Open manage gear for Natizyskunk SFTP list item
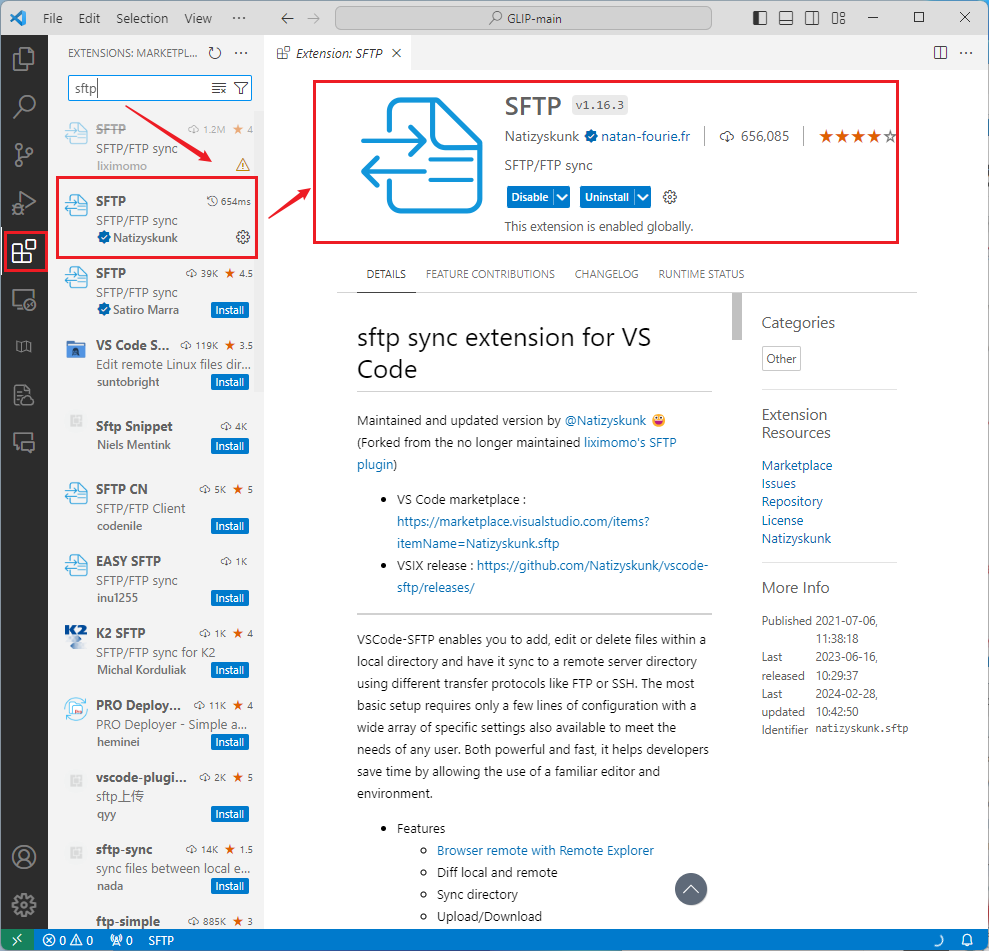989x951 pixels. pyautogui.click(x=243, y=237)
